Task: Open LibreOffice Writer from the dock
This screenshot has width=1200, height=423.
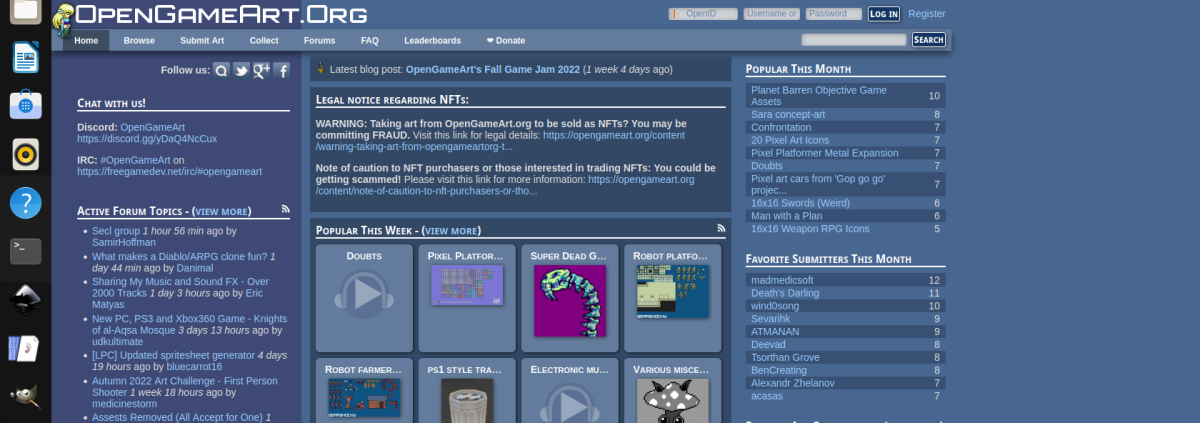Action: point(25,57)
